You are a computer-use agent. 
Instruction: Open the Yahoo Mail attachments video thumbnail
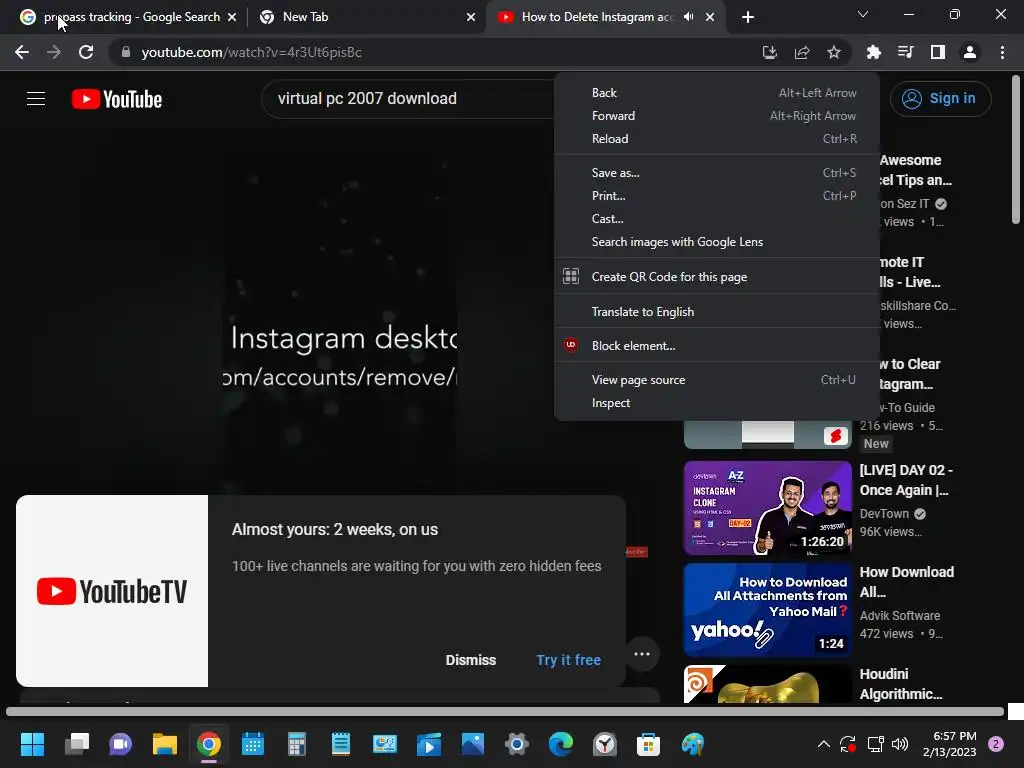(767, 610)
